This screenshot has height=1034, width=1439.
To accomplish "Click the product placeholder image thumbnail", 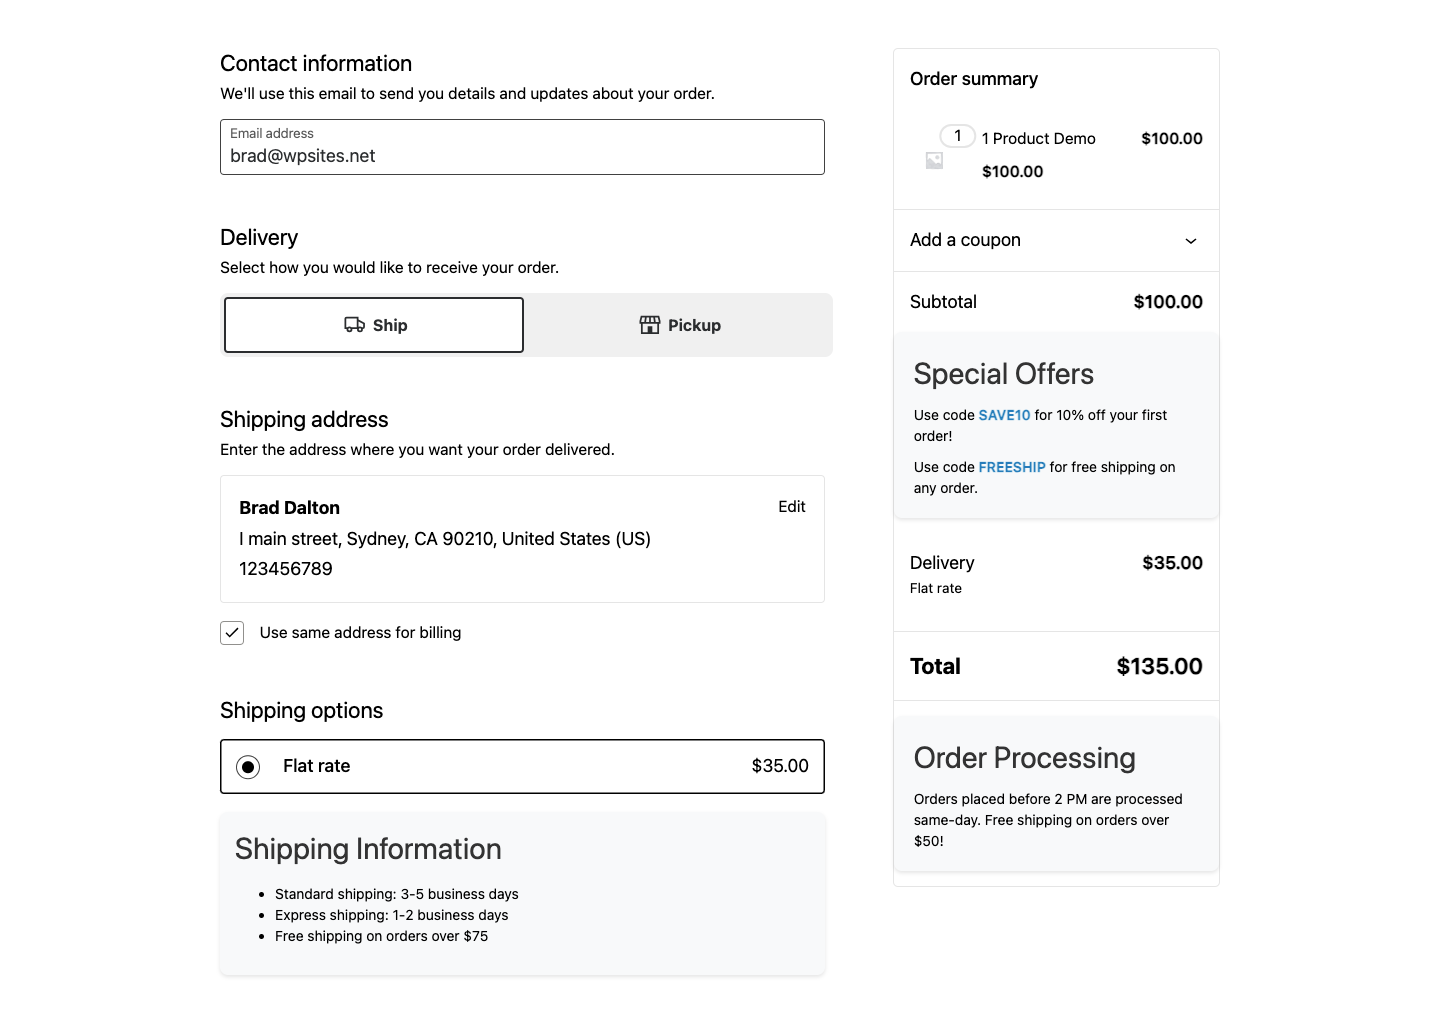I will click(934, 160).
